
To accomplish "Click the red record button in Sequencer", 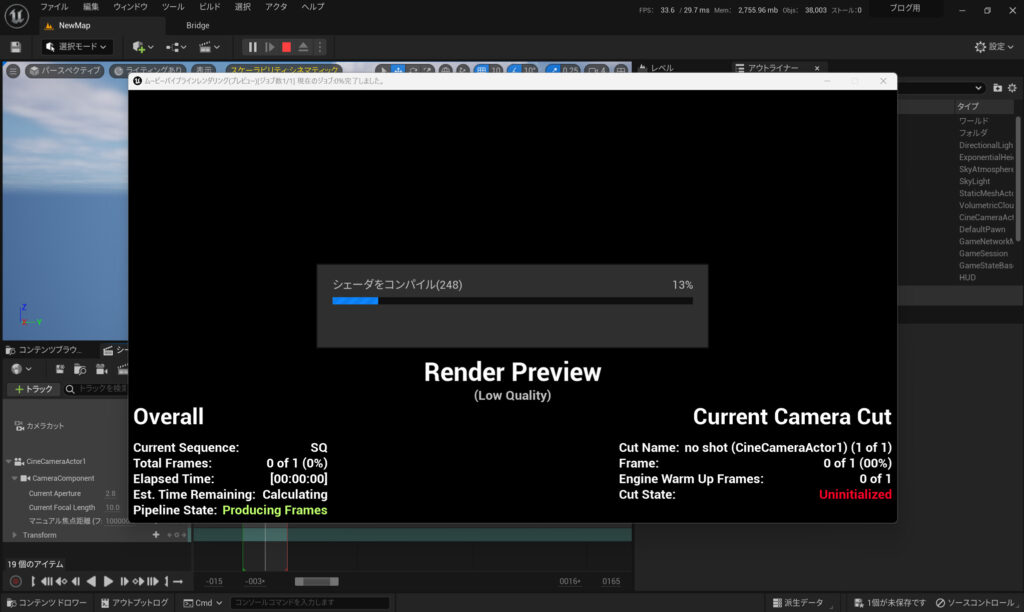I will (16, 581).
